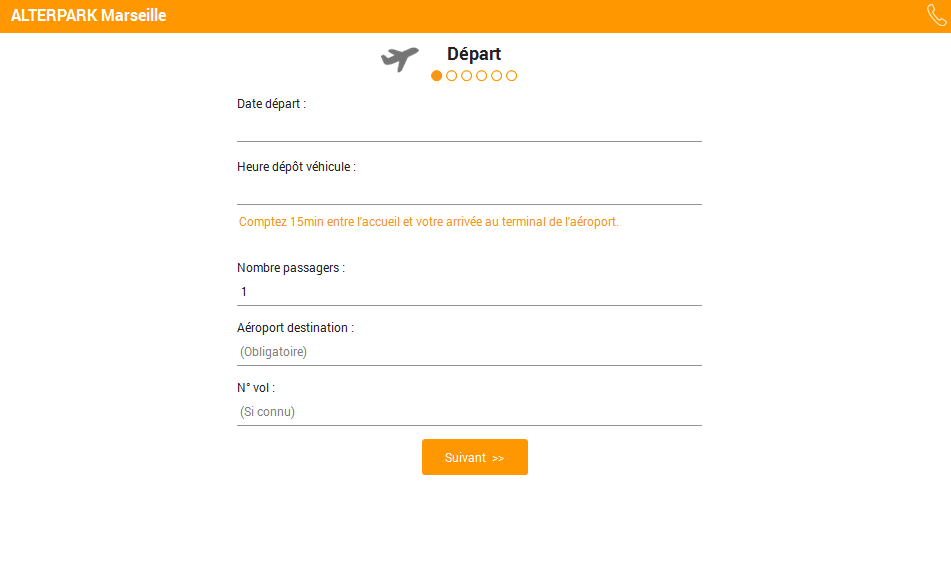Click the Aéroport destination (Obligatoire) field

(469, 352)
